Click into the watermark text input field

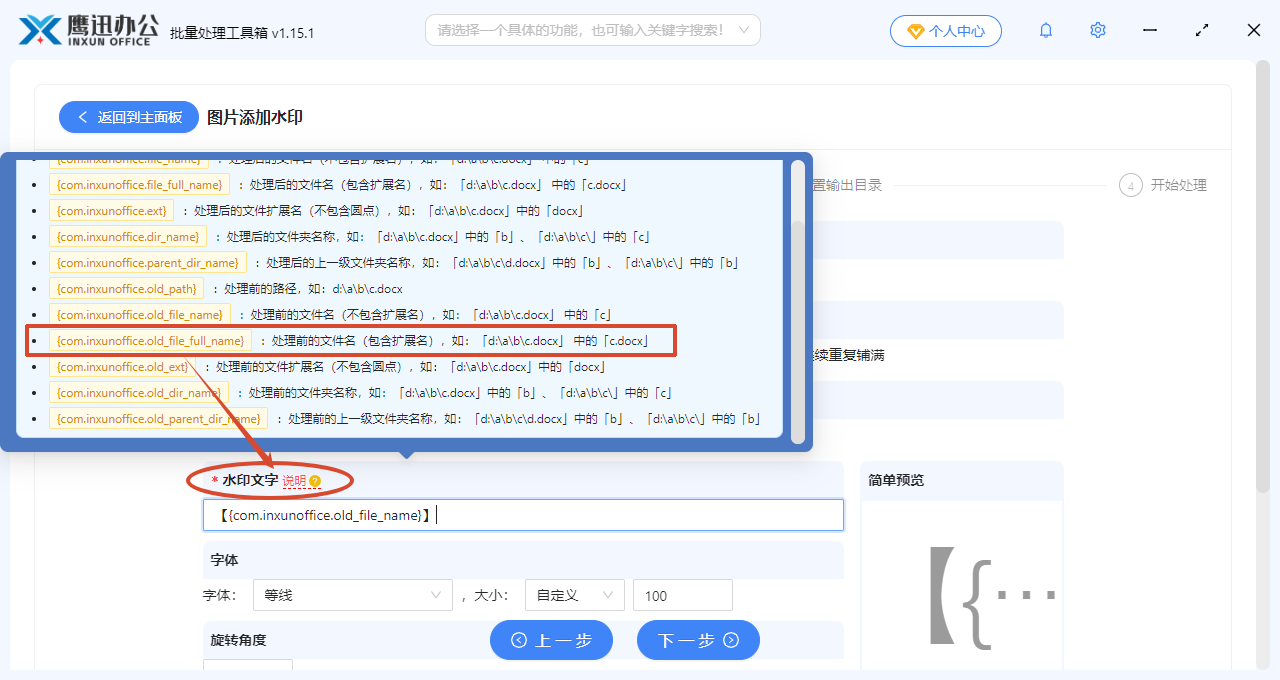[523, 515]
